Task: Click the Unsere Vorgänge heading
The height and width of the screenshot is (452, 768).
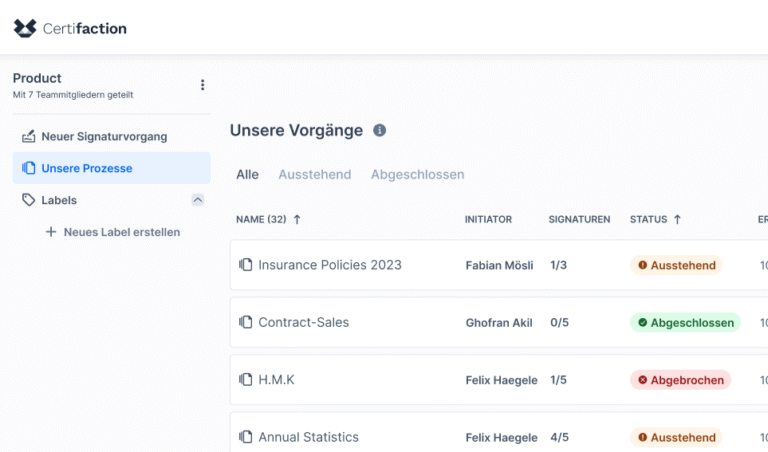Action: point(297,130)
